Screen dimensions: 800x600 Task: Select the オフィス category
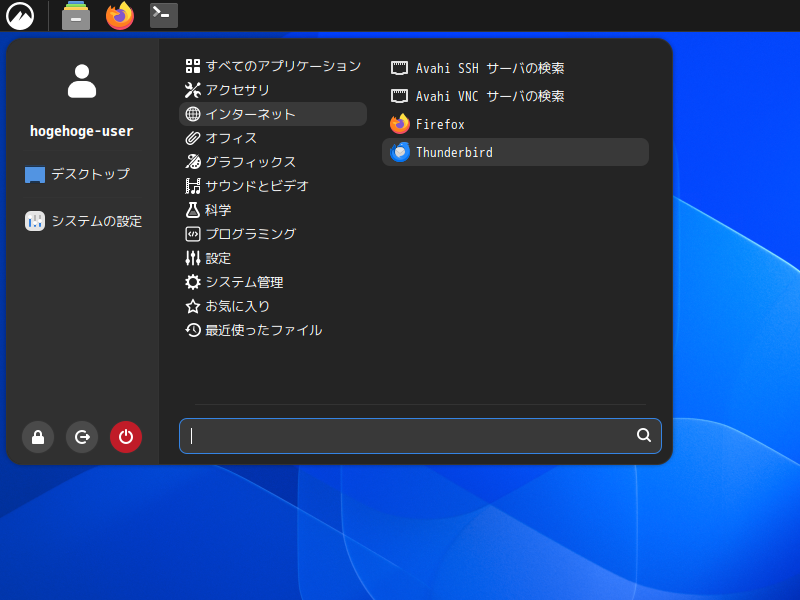coord(273,138)
